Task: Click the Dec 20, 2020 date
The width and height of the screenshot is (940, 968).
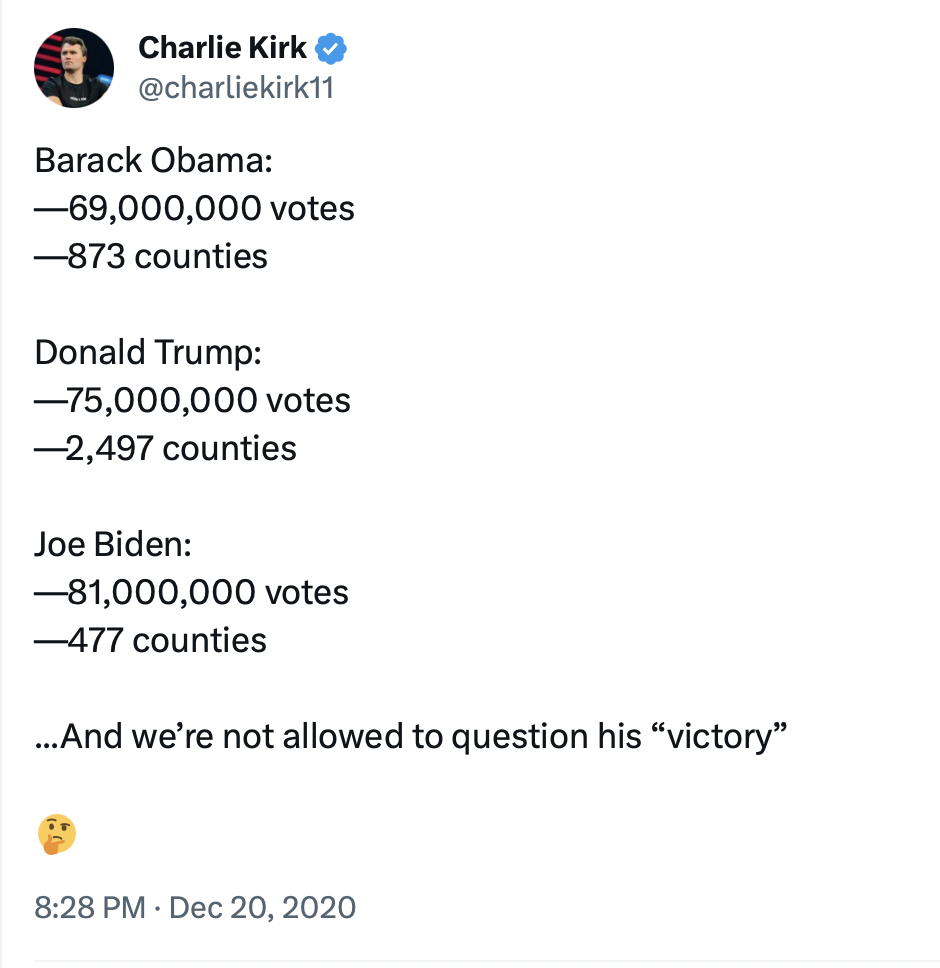Action: pos(263,907)
